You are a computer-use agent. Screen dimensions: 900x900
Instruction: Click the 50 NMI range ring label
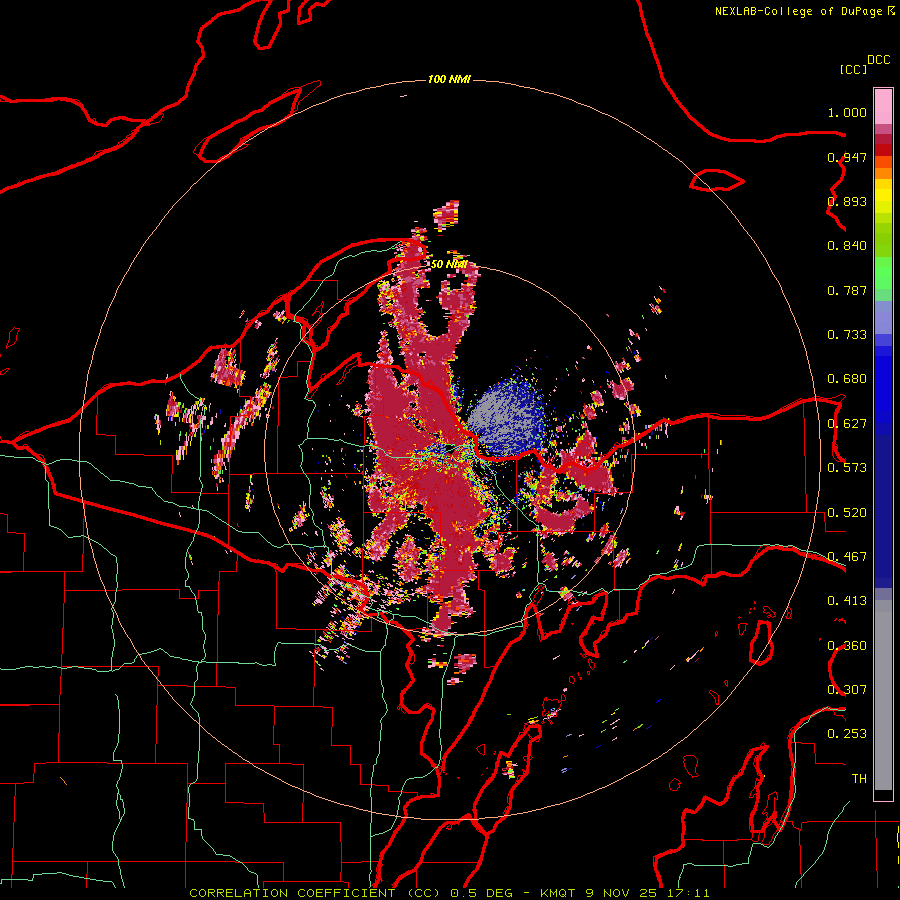449,264
